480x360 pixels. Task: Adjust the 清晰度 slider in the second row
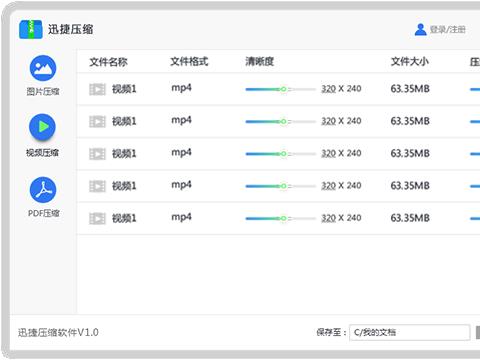(x=280, y=122)
